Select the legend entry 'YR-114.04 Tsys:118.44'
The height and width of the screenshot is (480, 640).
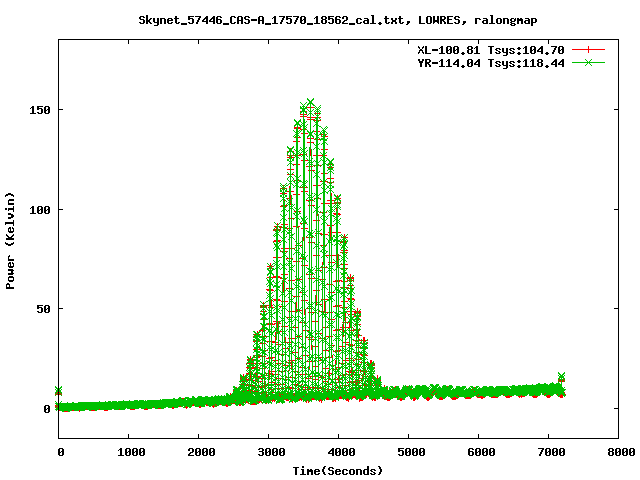click(x=491, y=63)
